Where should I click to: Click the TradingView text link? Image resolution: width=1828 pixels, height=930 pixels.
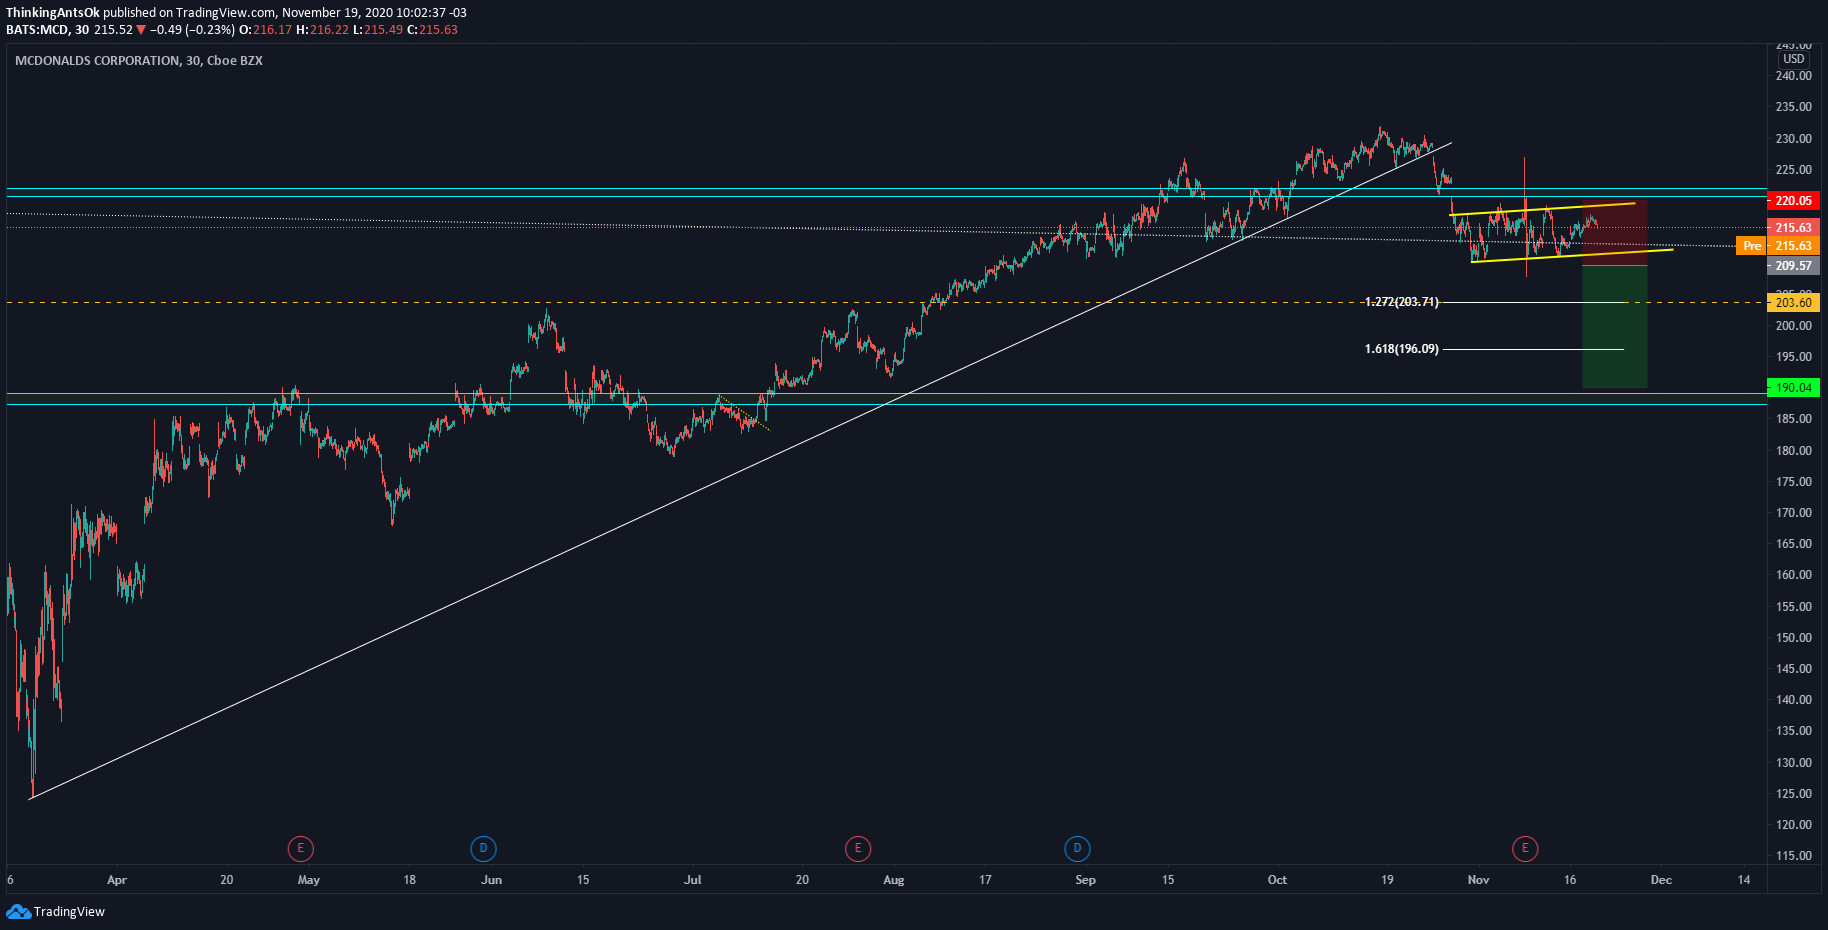click(x=69, y=911)
